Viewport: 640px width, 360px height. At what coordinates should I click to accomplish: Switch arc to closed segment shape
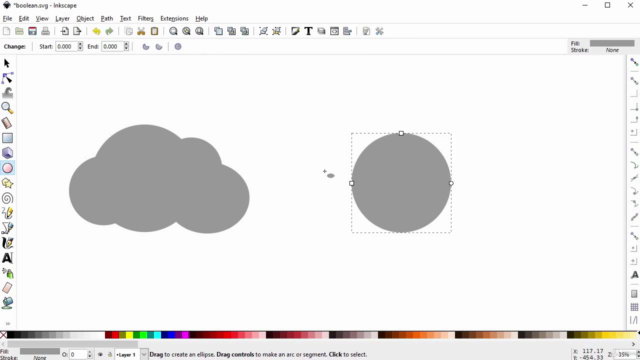coord(146,47)
